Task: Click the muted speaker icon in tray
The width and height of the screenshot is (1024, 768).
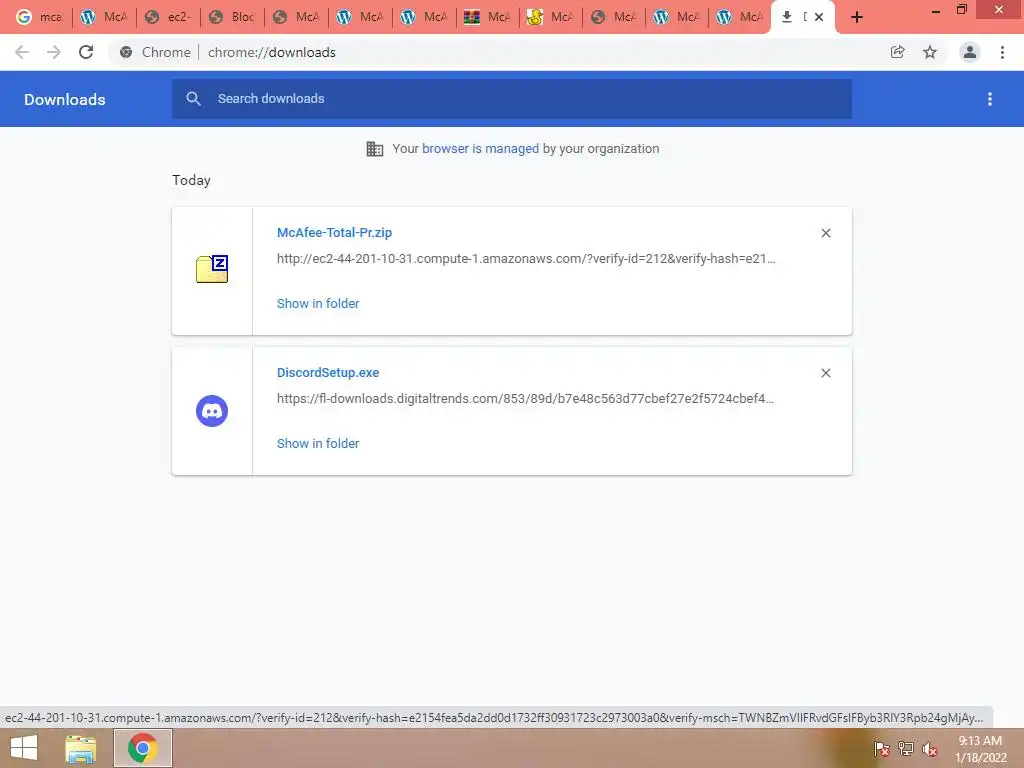Action: 930,749
